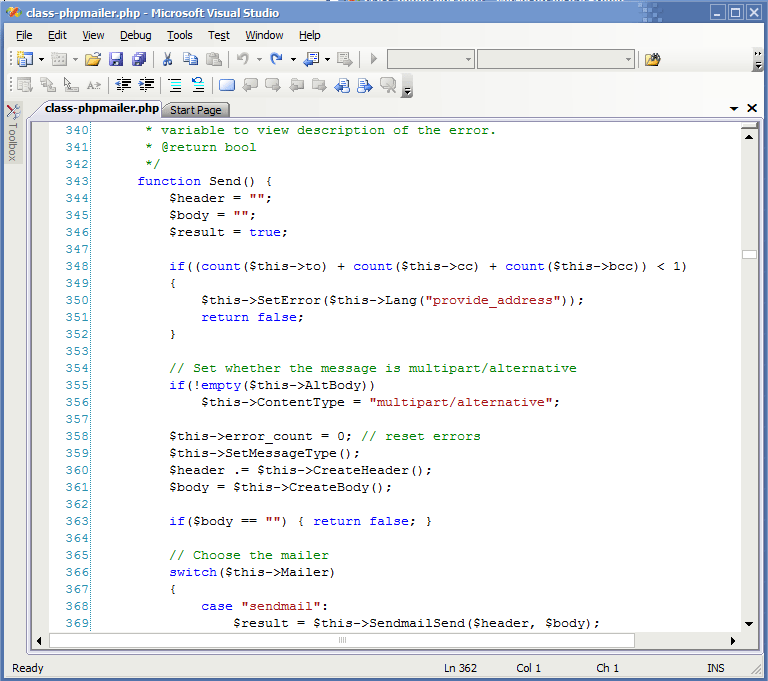Click the Next Bookmark icon

point(273,85)
